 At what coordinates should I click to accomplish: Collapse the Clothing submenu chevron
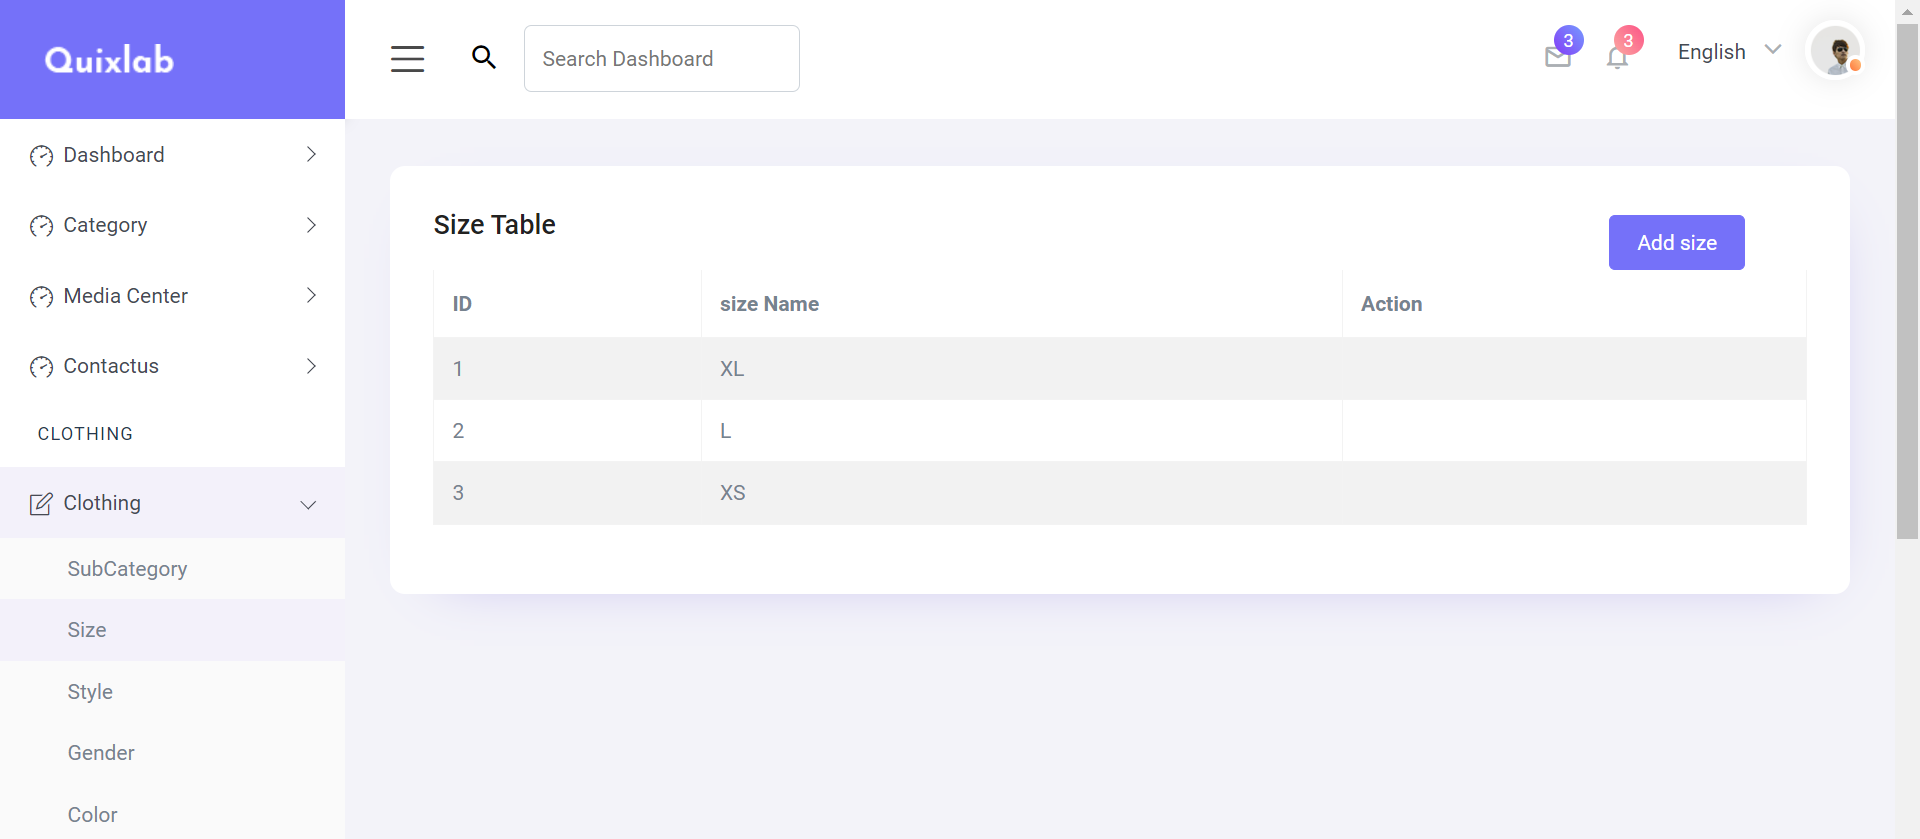click(x=309, y=505)
